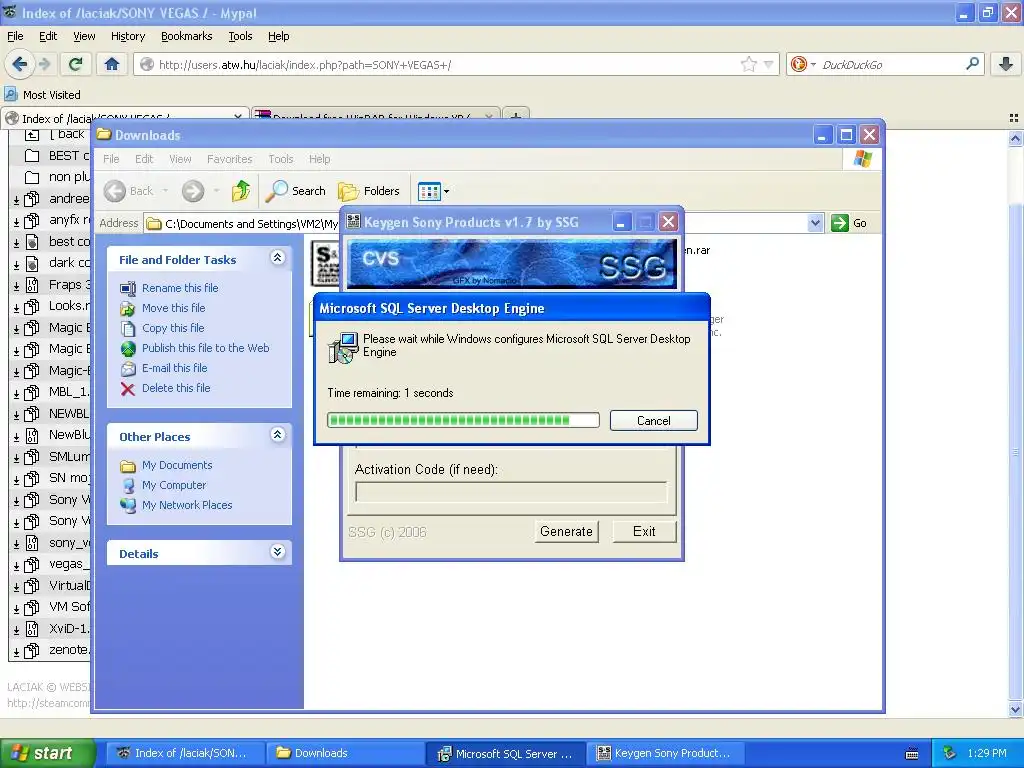
Task: Click the SQL Server installation progress bar
Action: point(463,420)
